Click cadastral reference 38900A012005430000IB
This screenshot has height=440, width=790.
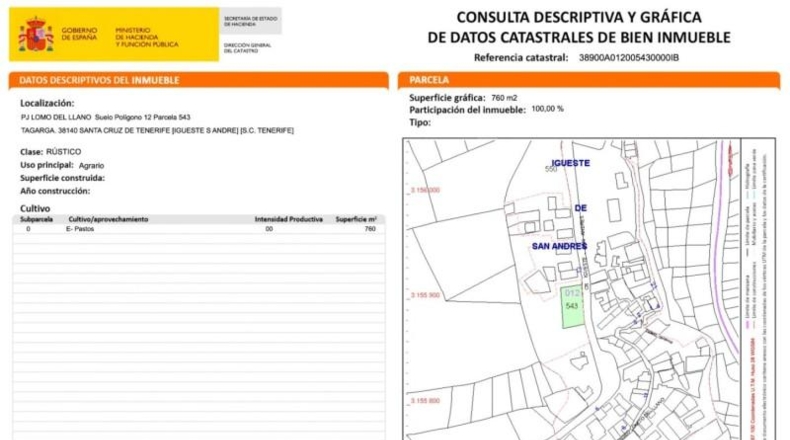point(629,57)
